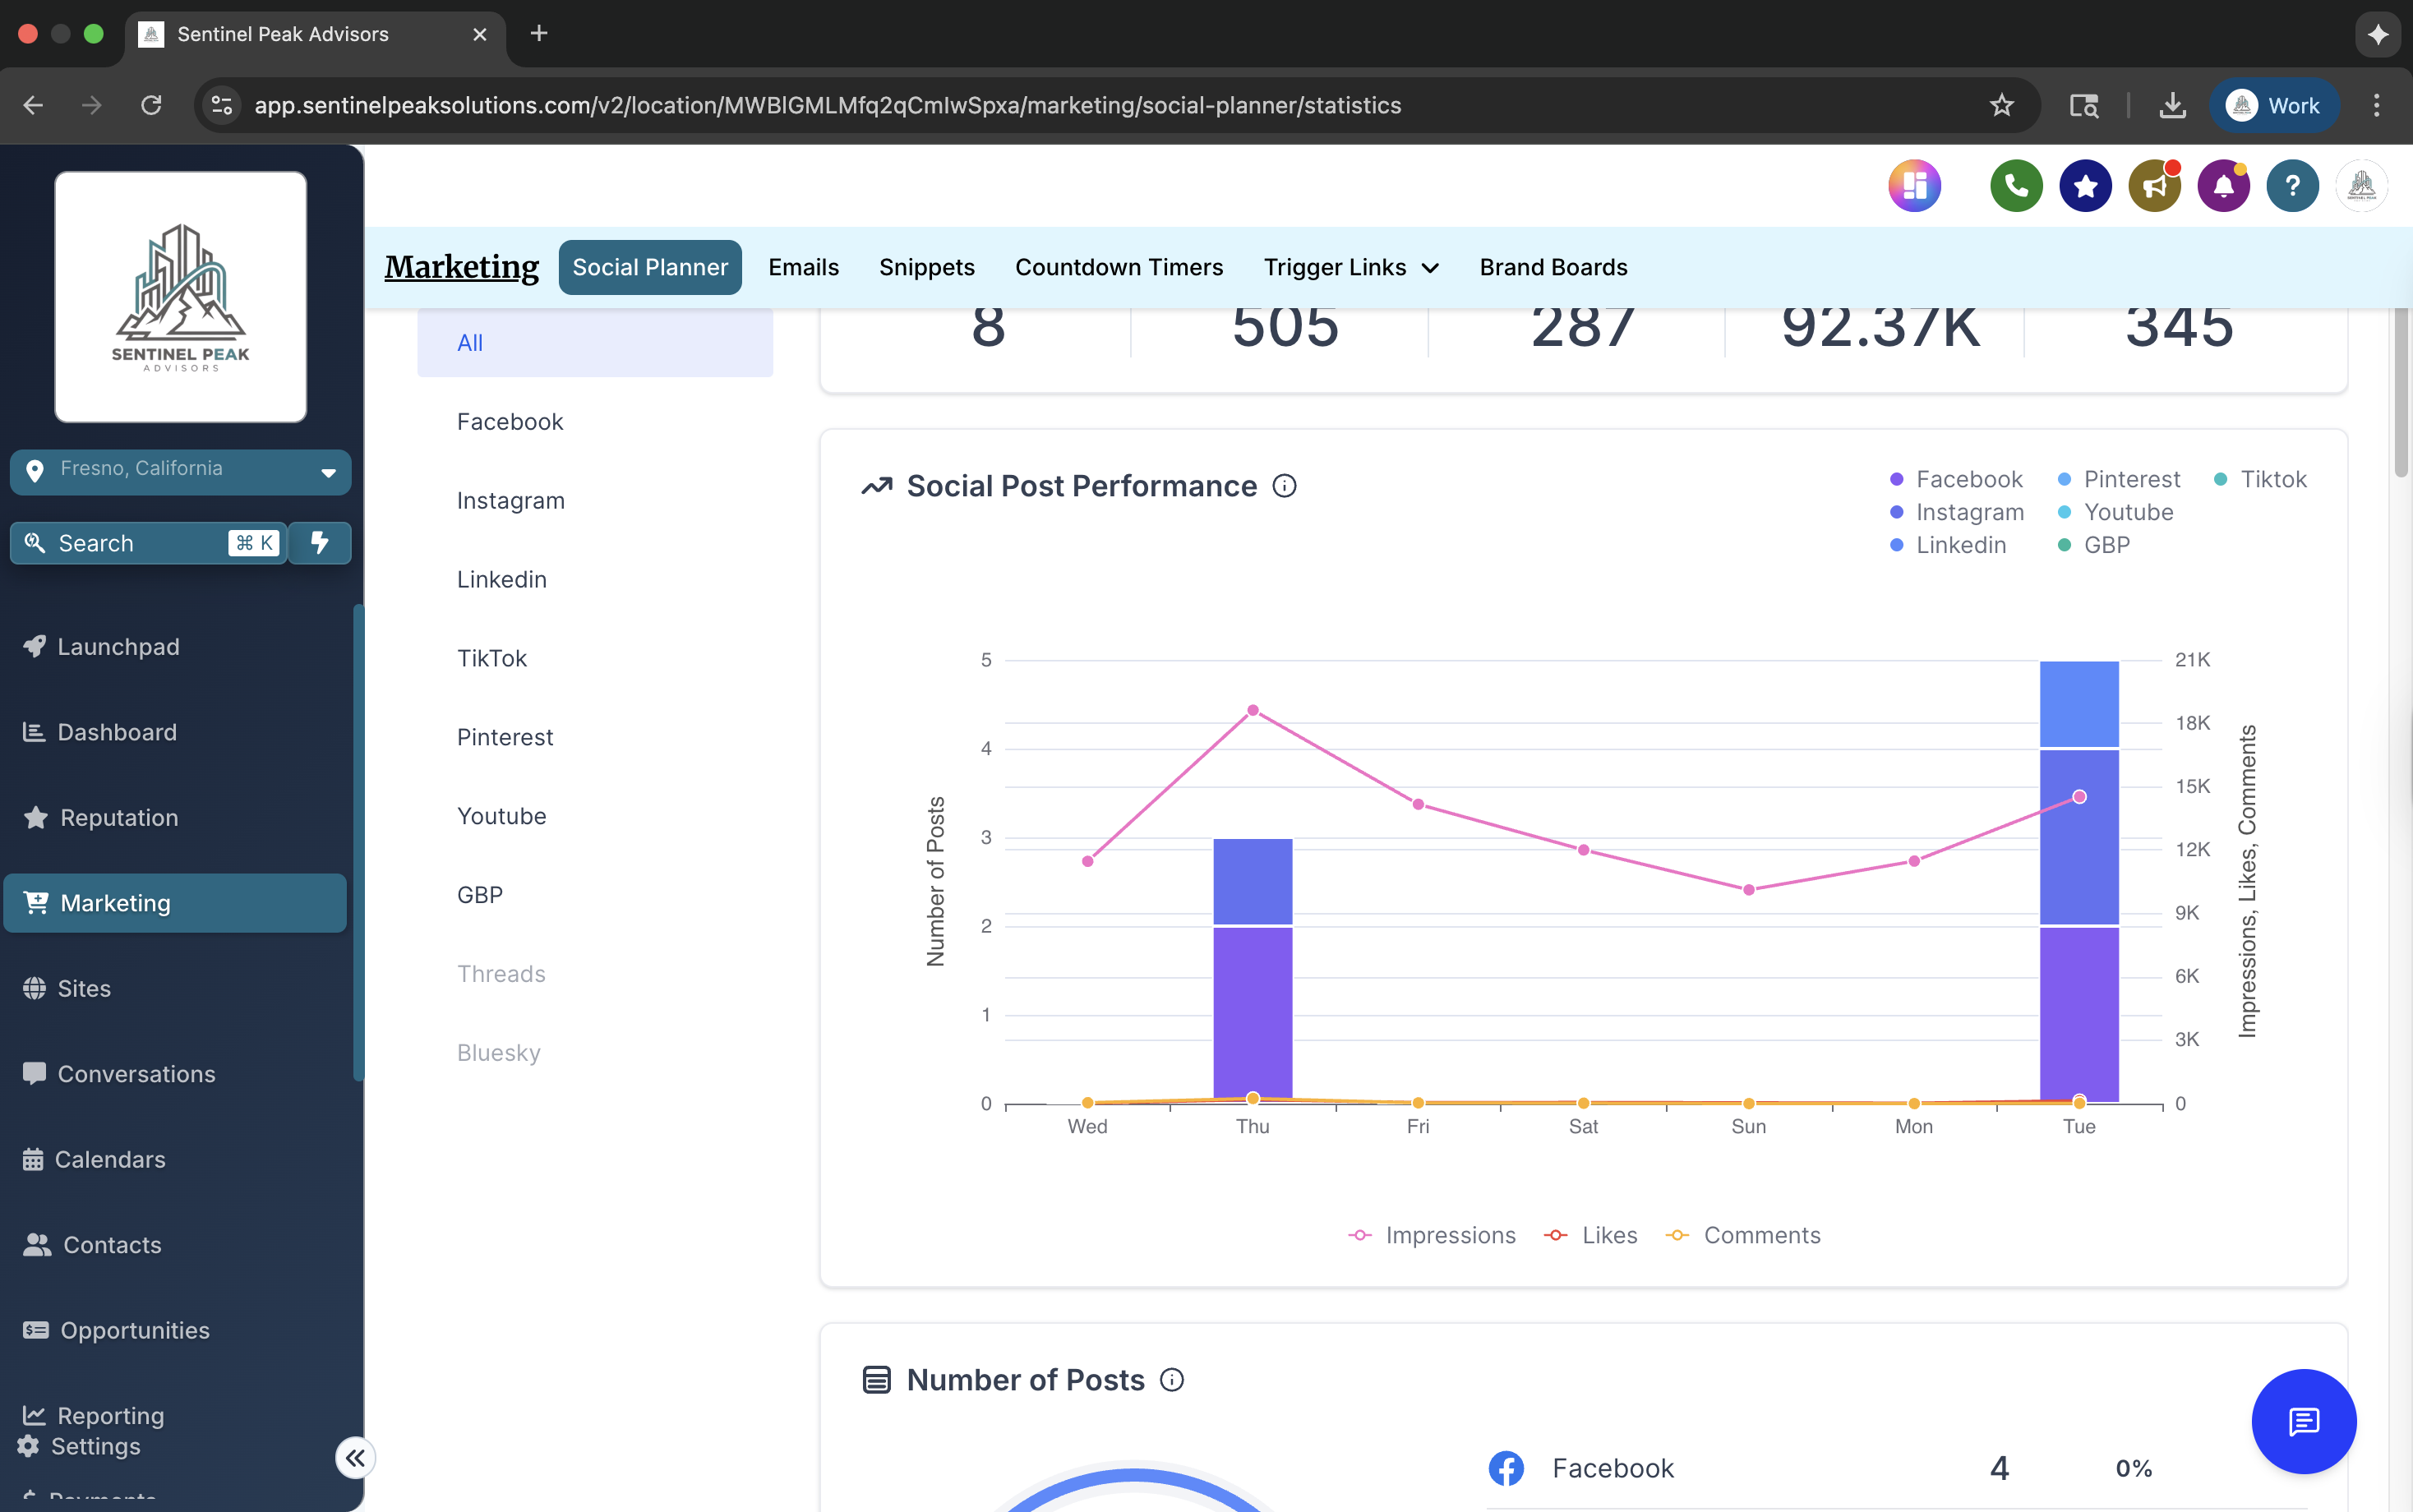Click the megaphone announcements icon with red badge
The height and width of the screenshot is (1512, 2413).
pyautogui.click(x=2154, y=186)
